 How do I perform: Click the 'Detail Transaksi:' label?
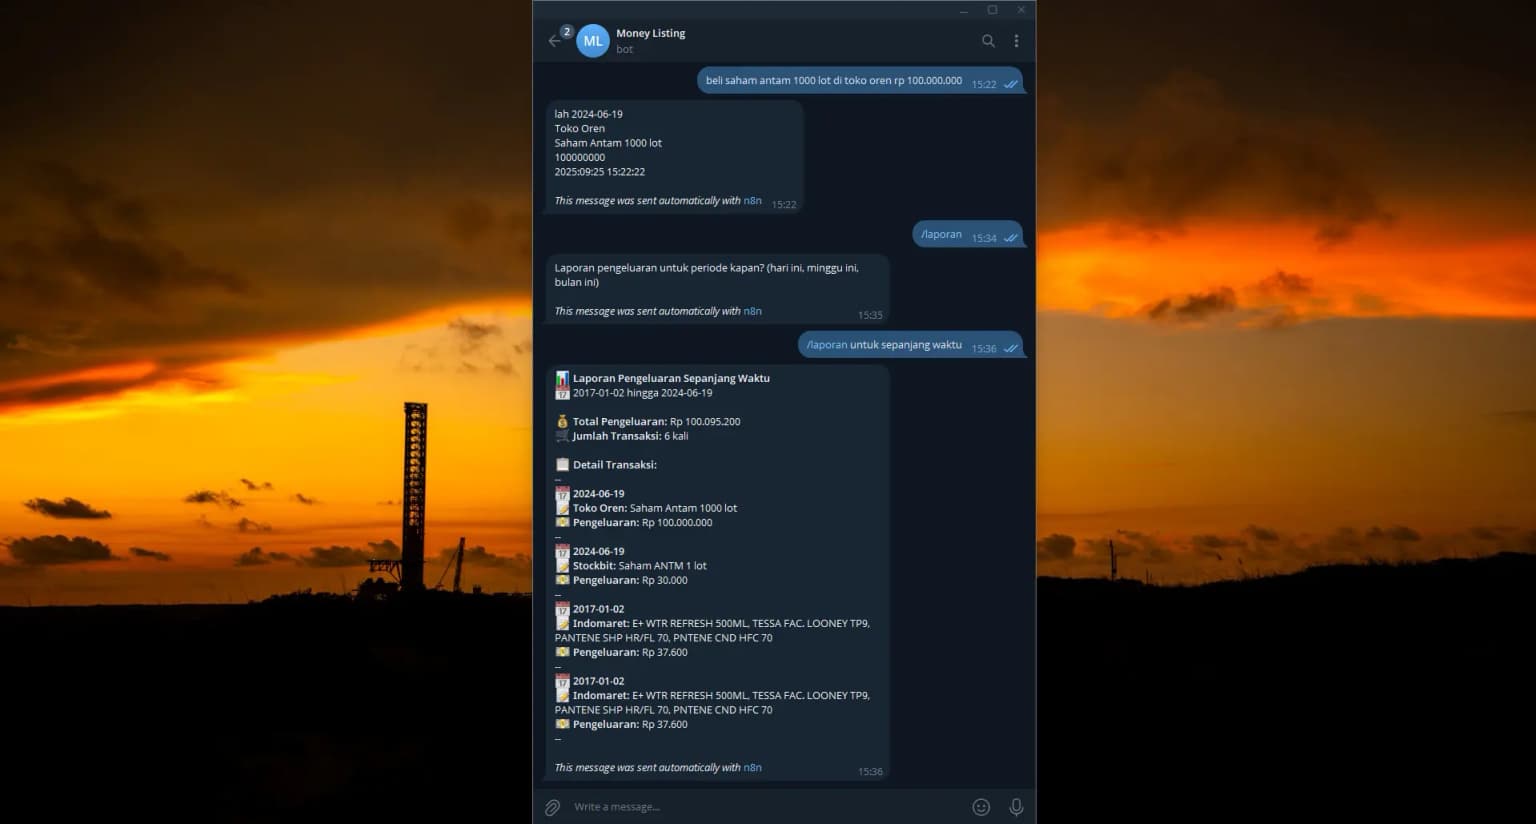pyautogui.click(x=615, y=465)
